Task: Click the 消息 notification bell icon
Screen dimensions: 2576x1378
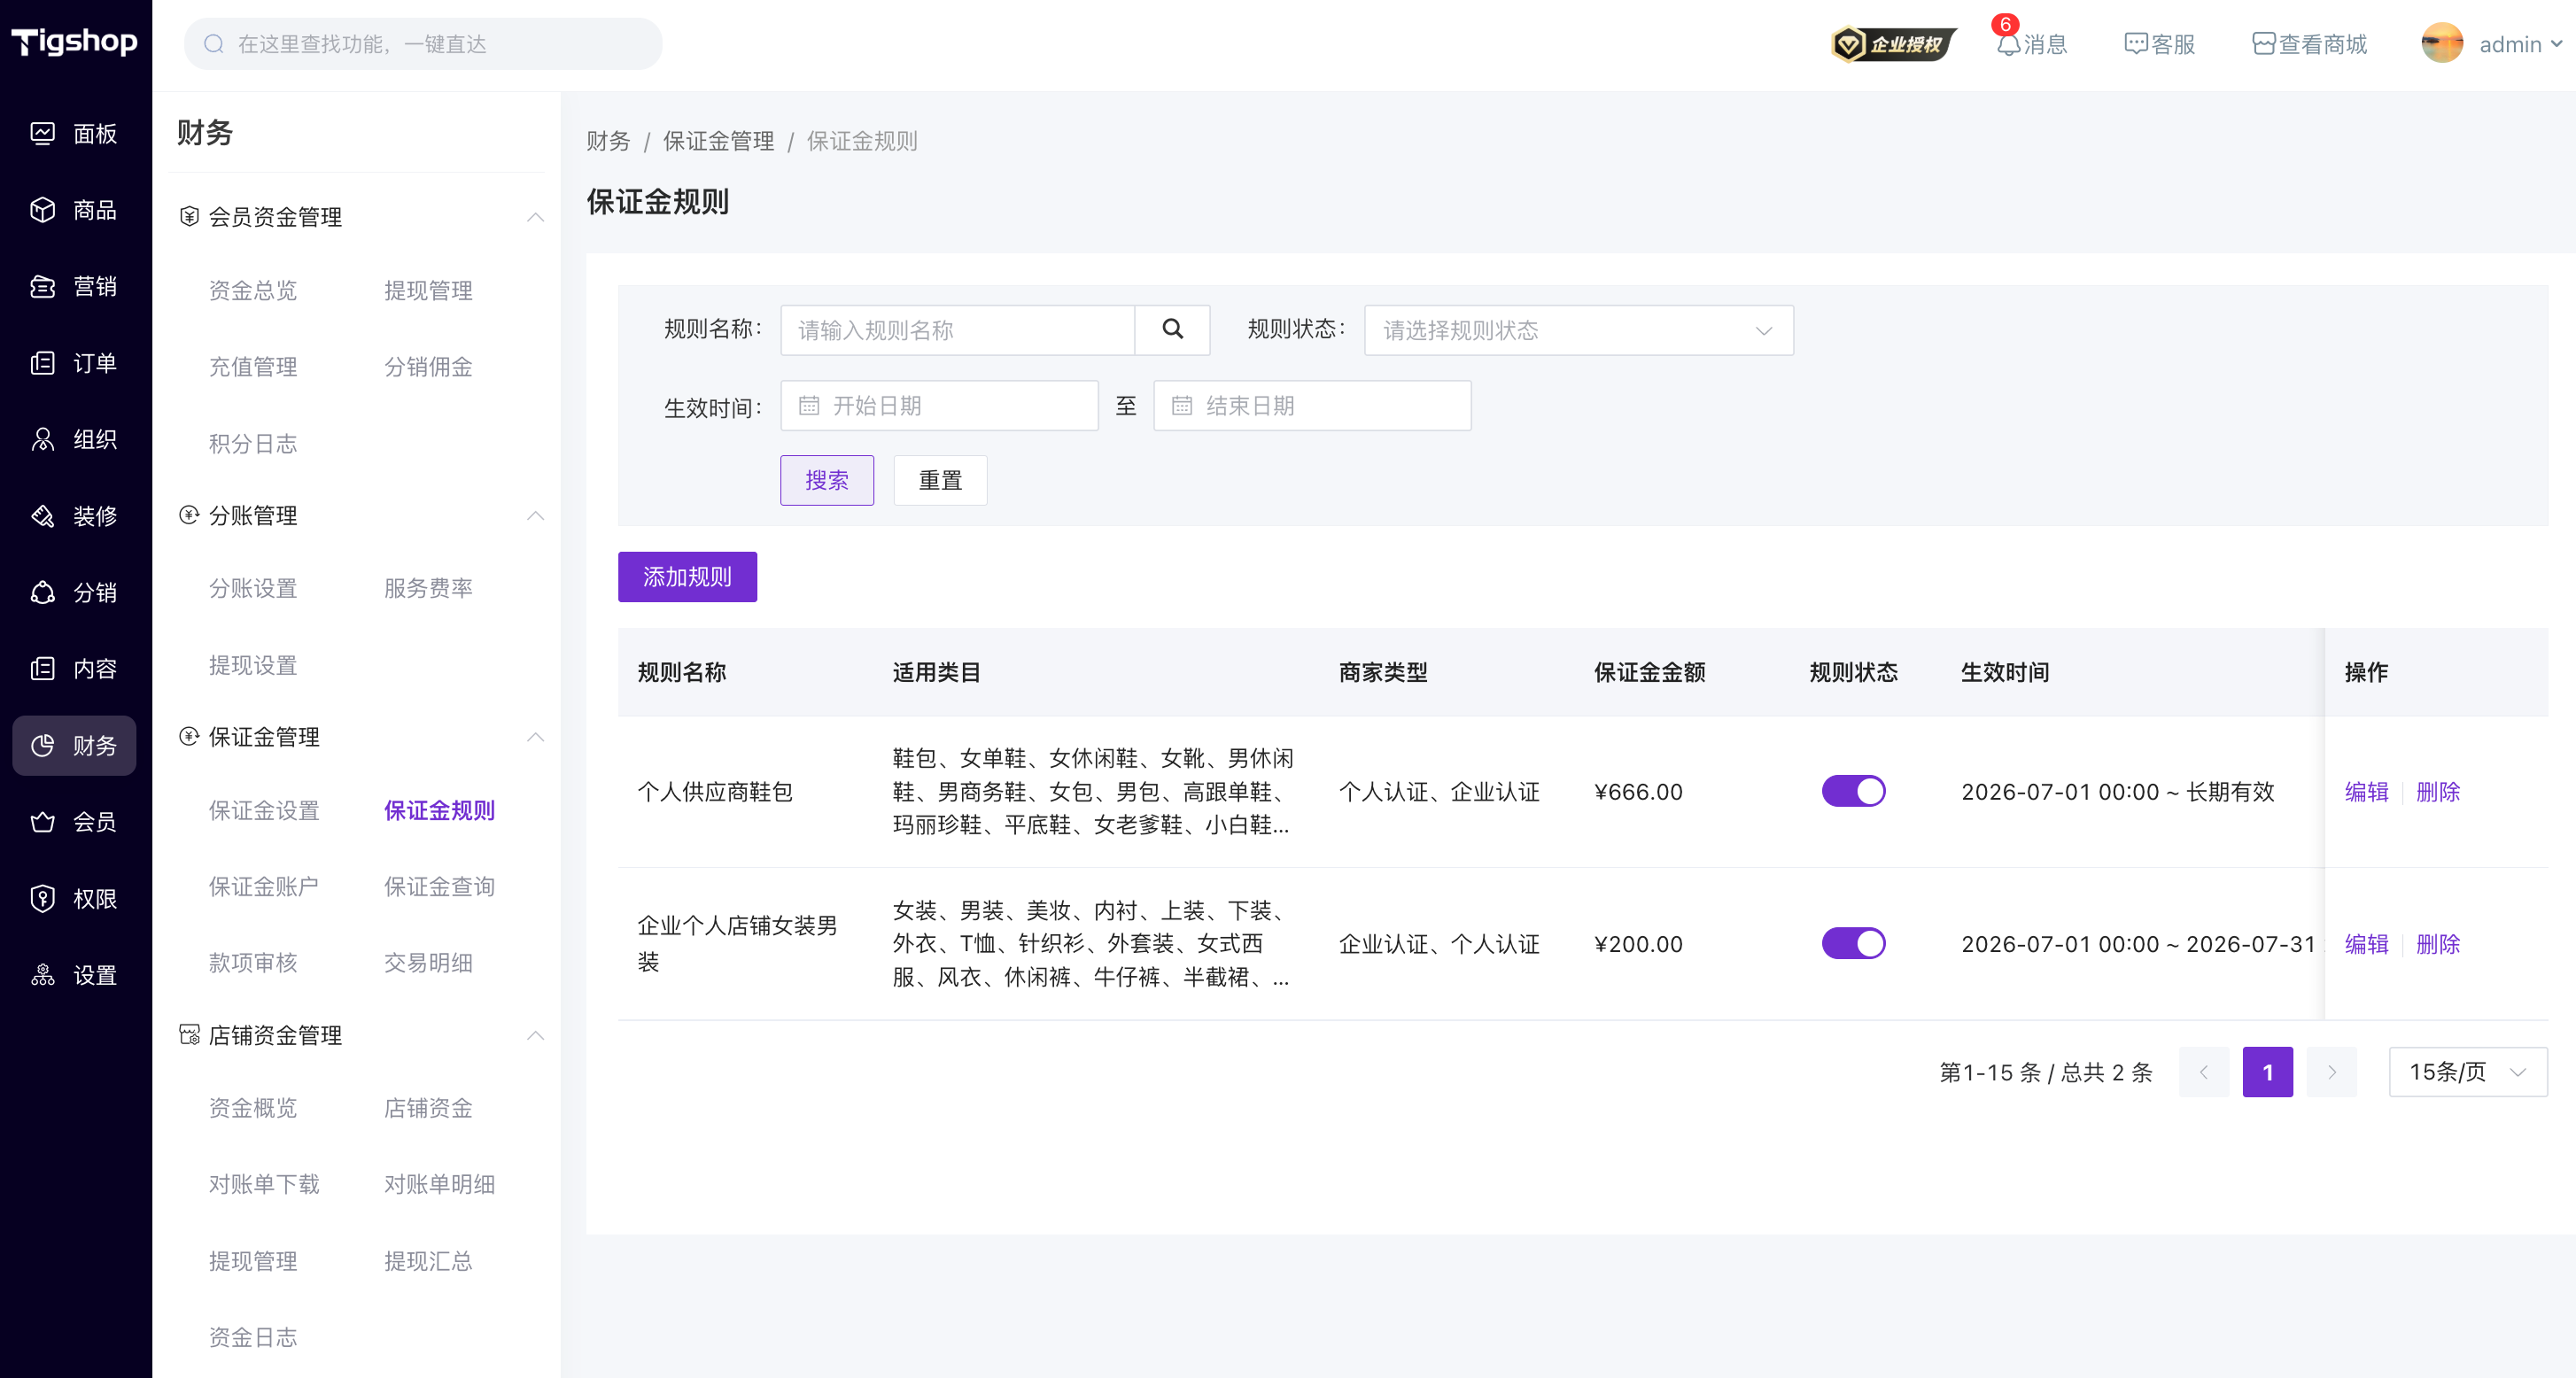Action: [x=2008, y=44]
